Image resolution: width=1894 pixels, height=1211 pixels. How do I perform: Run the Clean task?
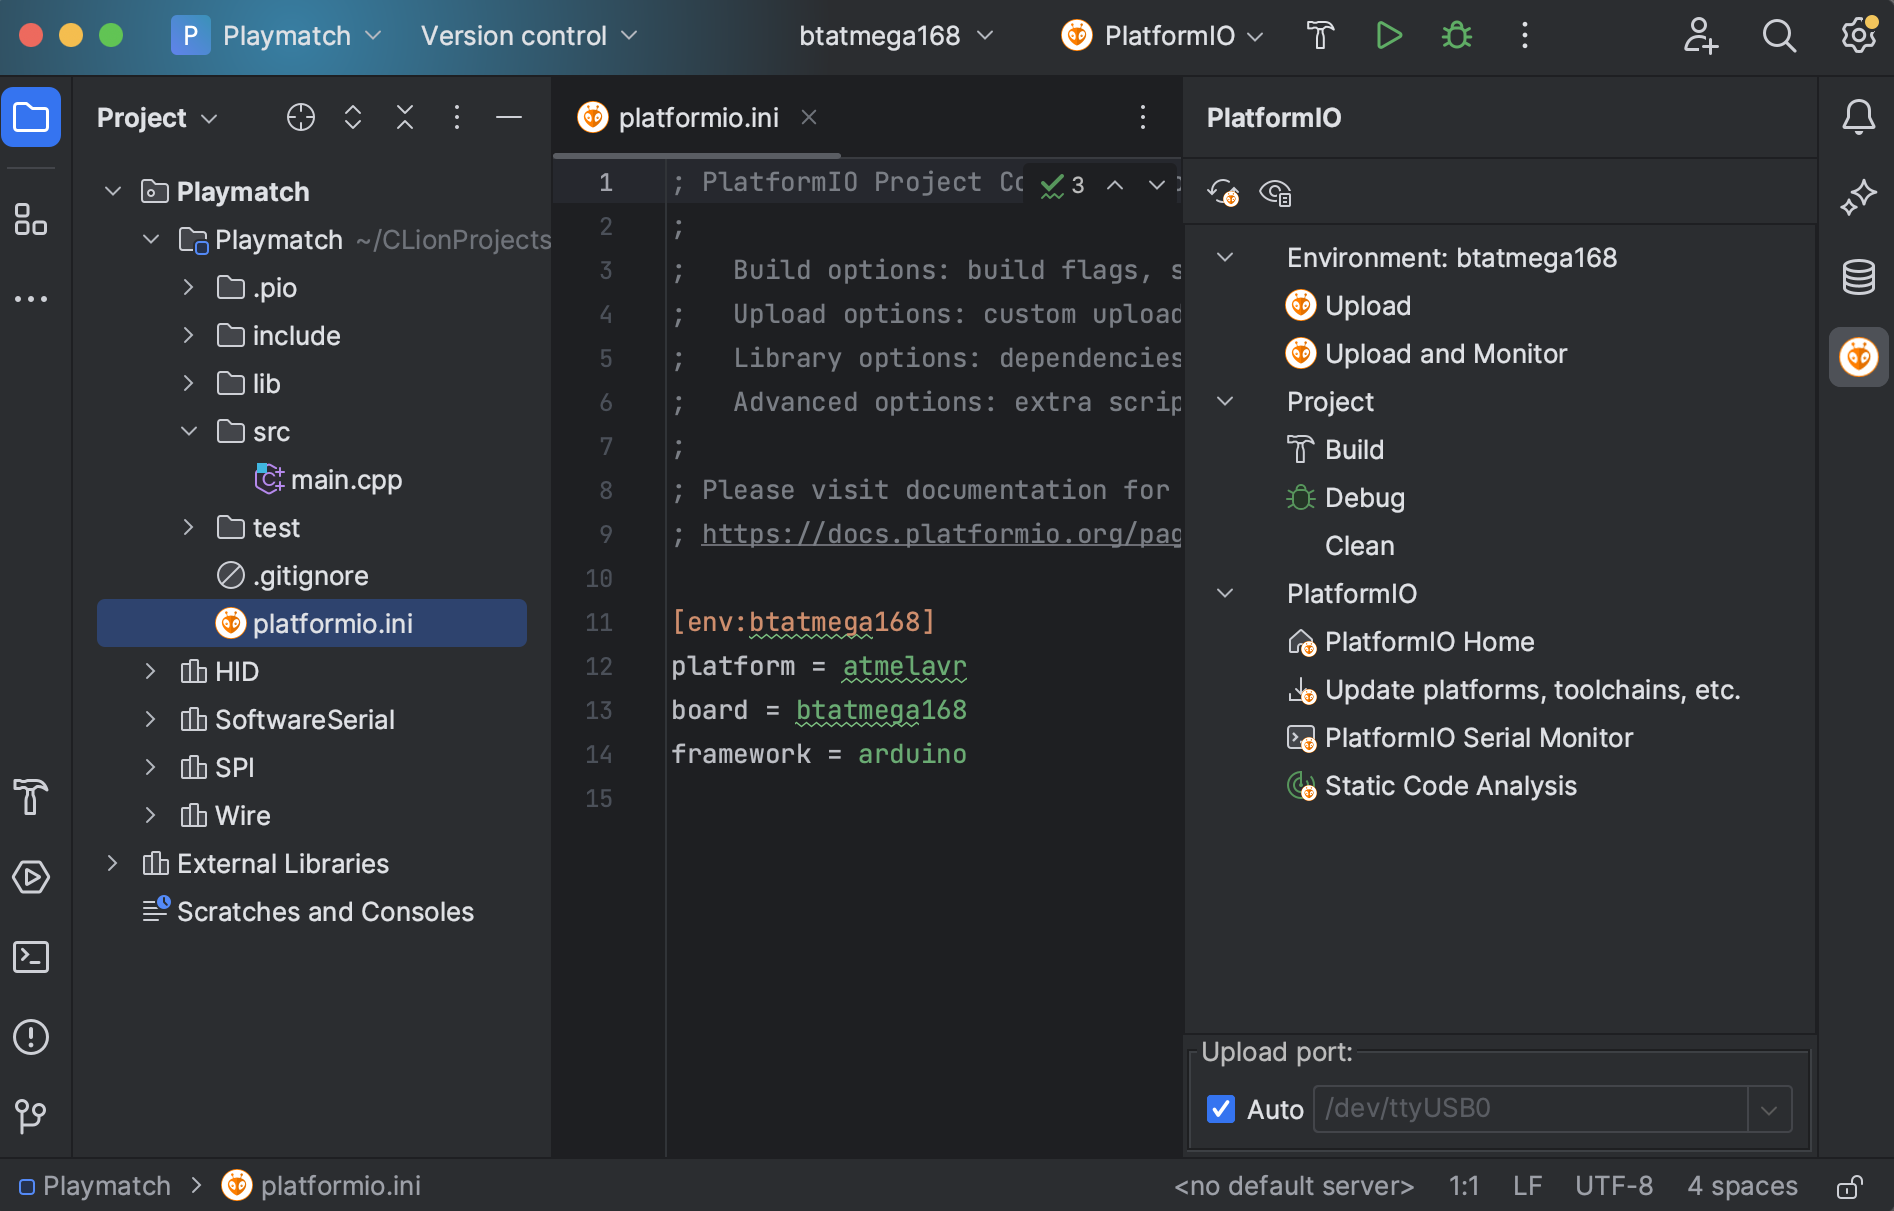1359,546
